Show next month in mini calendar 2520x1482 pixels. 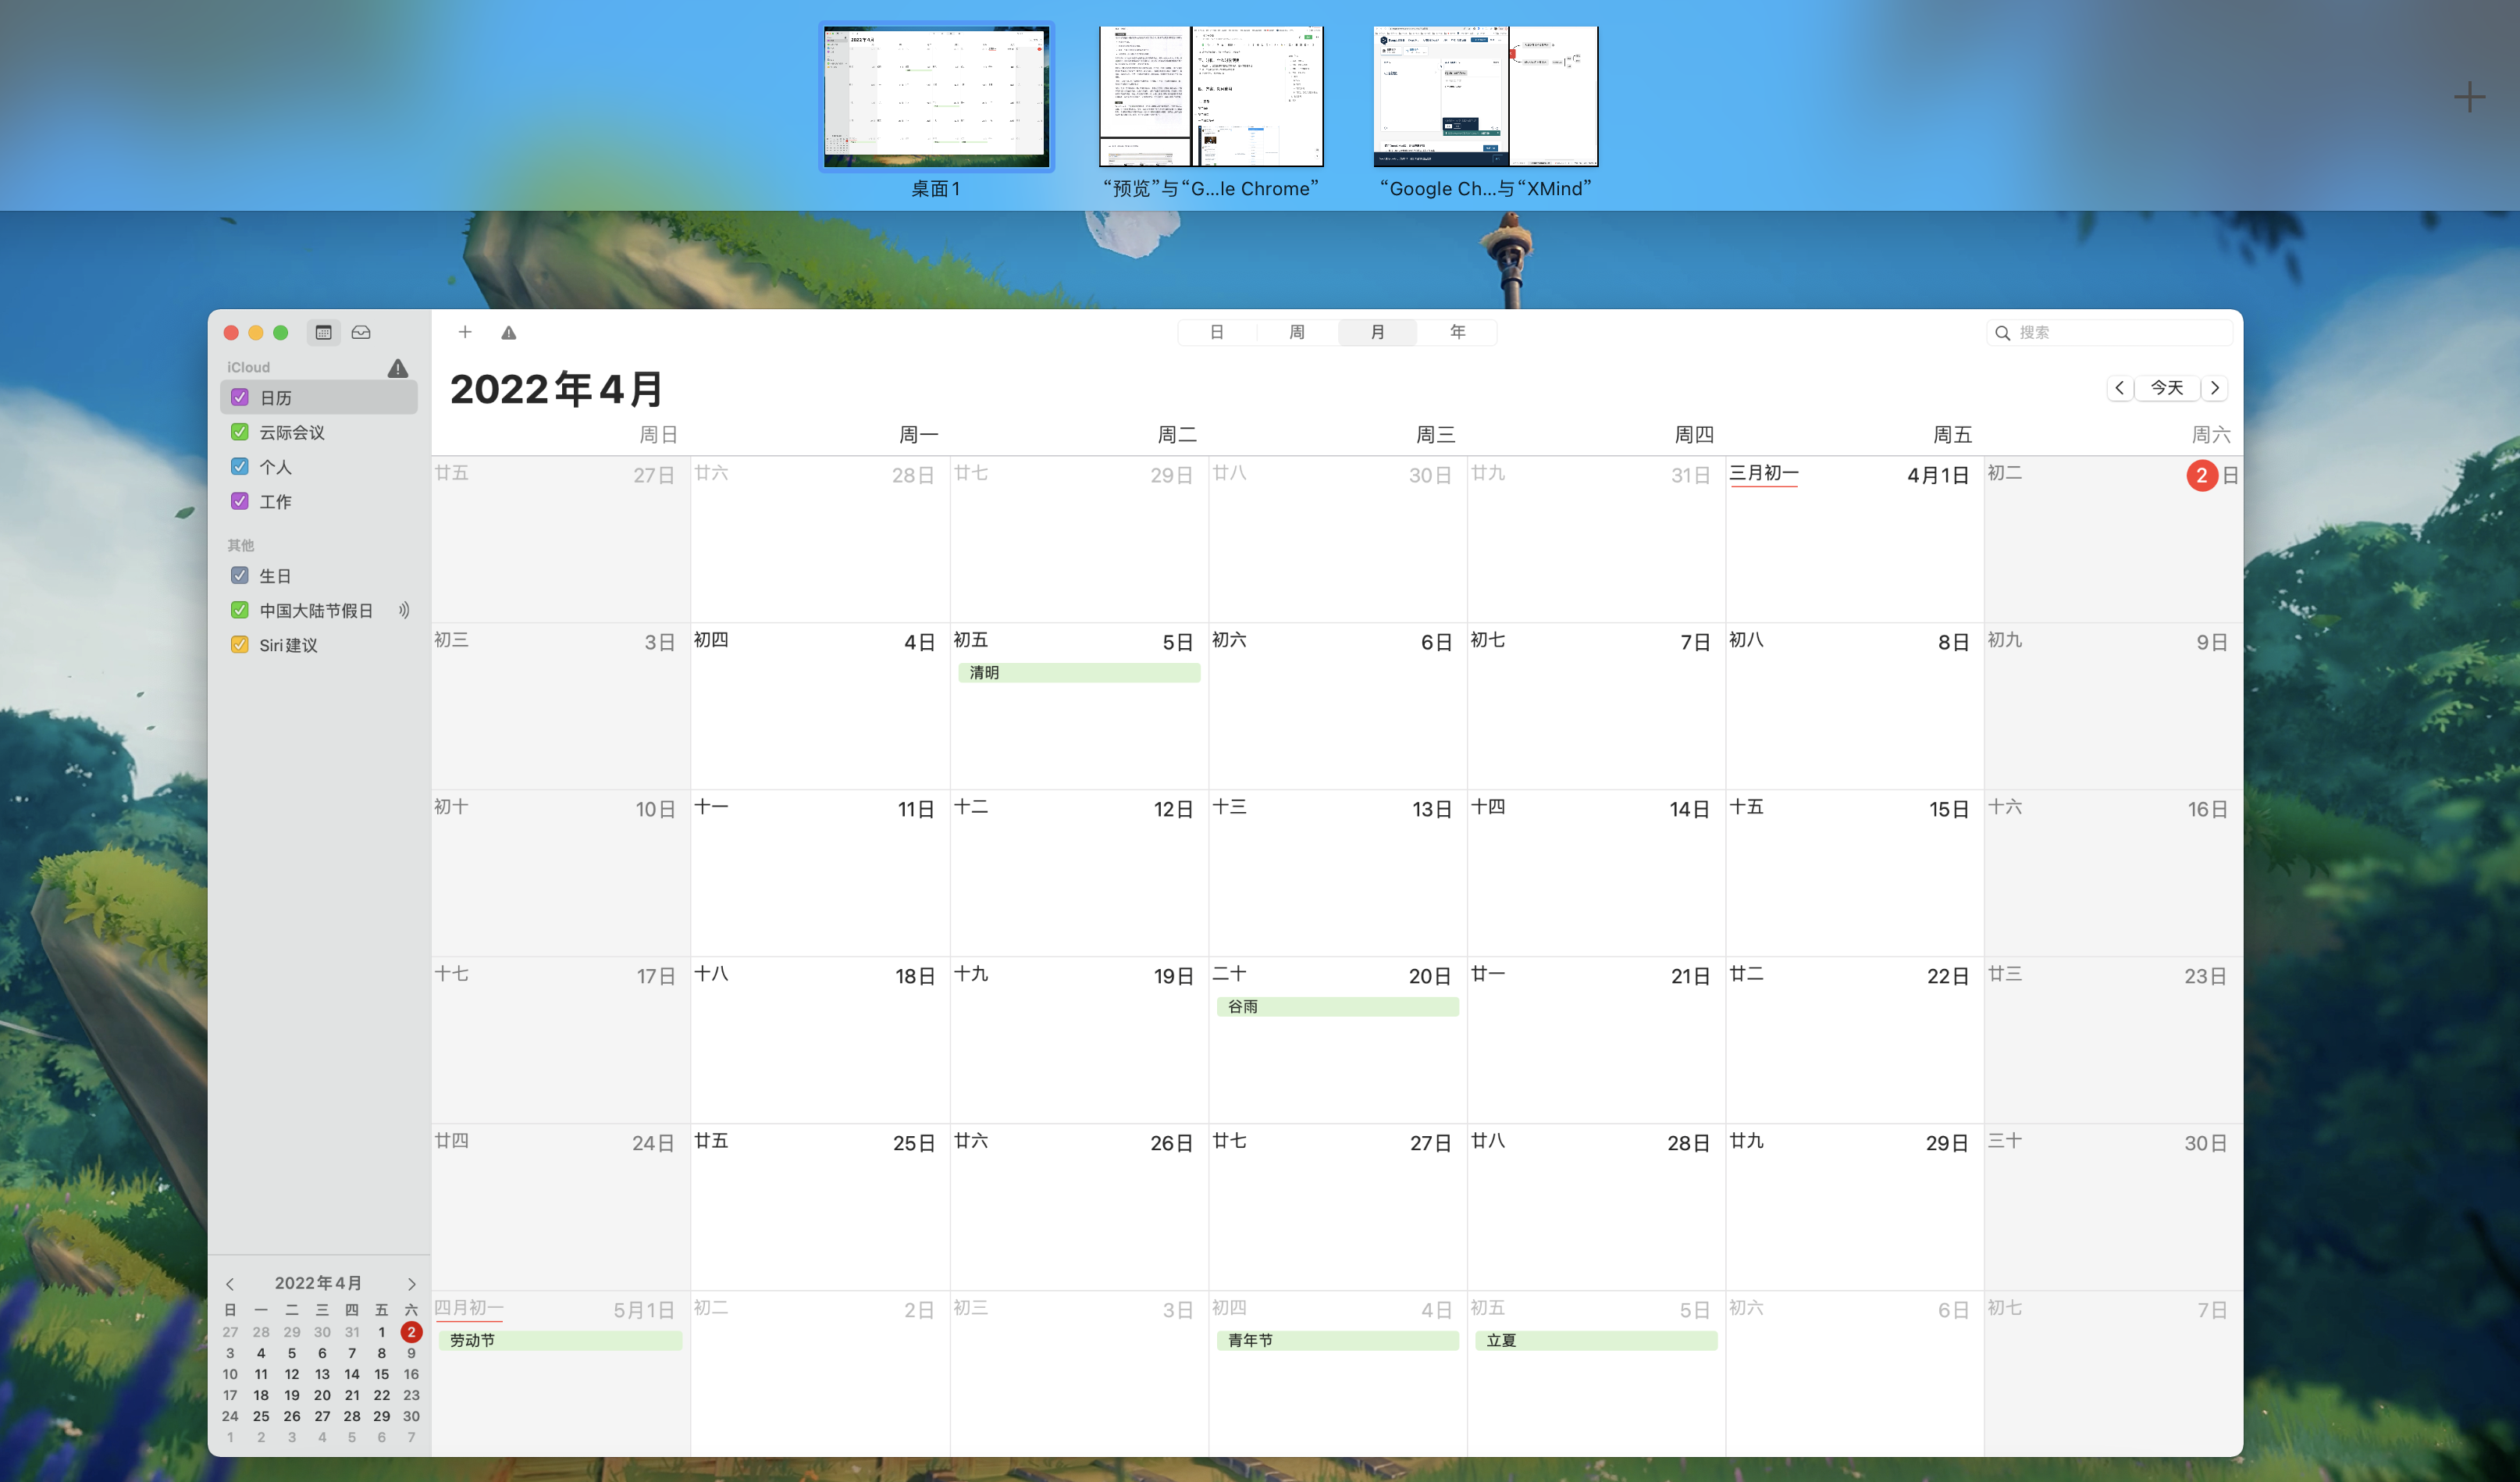[411, 1284]
